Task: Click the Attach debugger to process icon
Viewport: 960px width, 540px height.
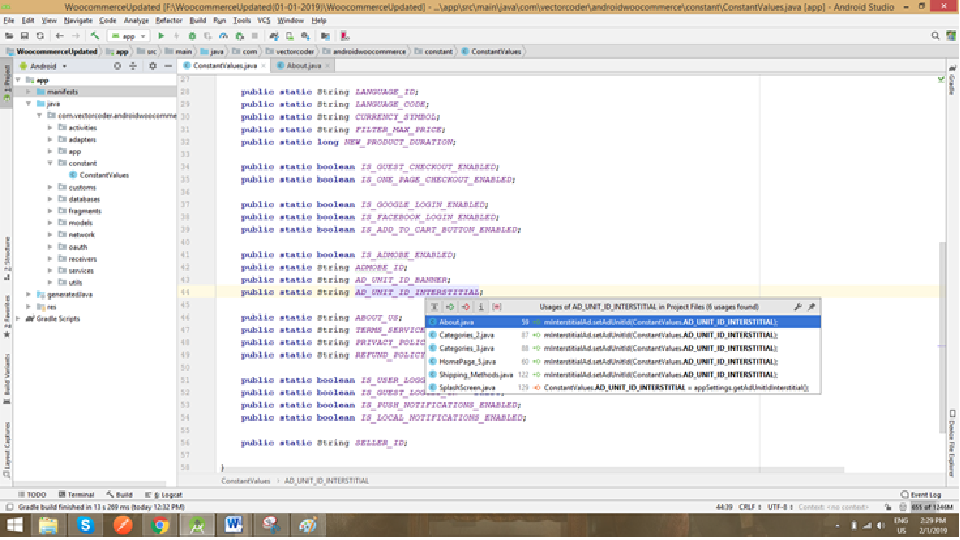Action: click(239, 36)
